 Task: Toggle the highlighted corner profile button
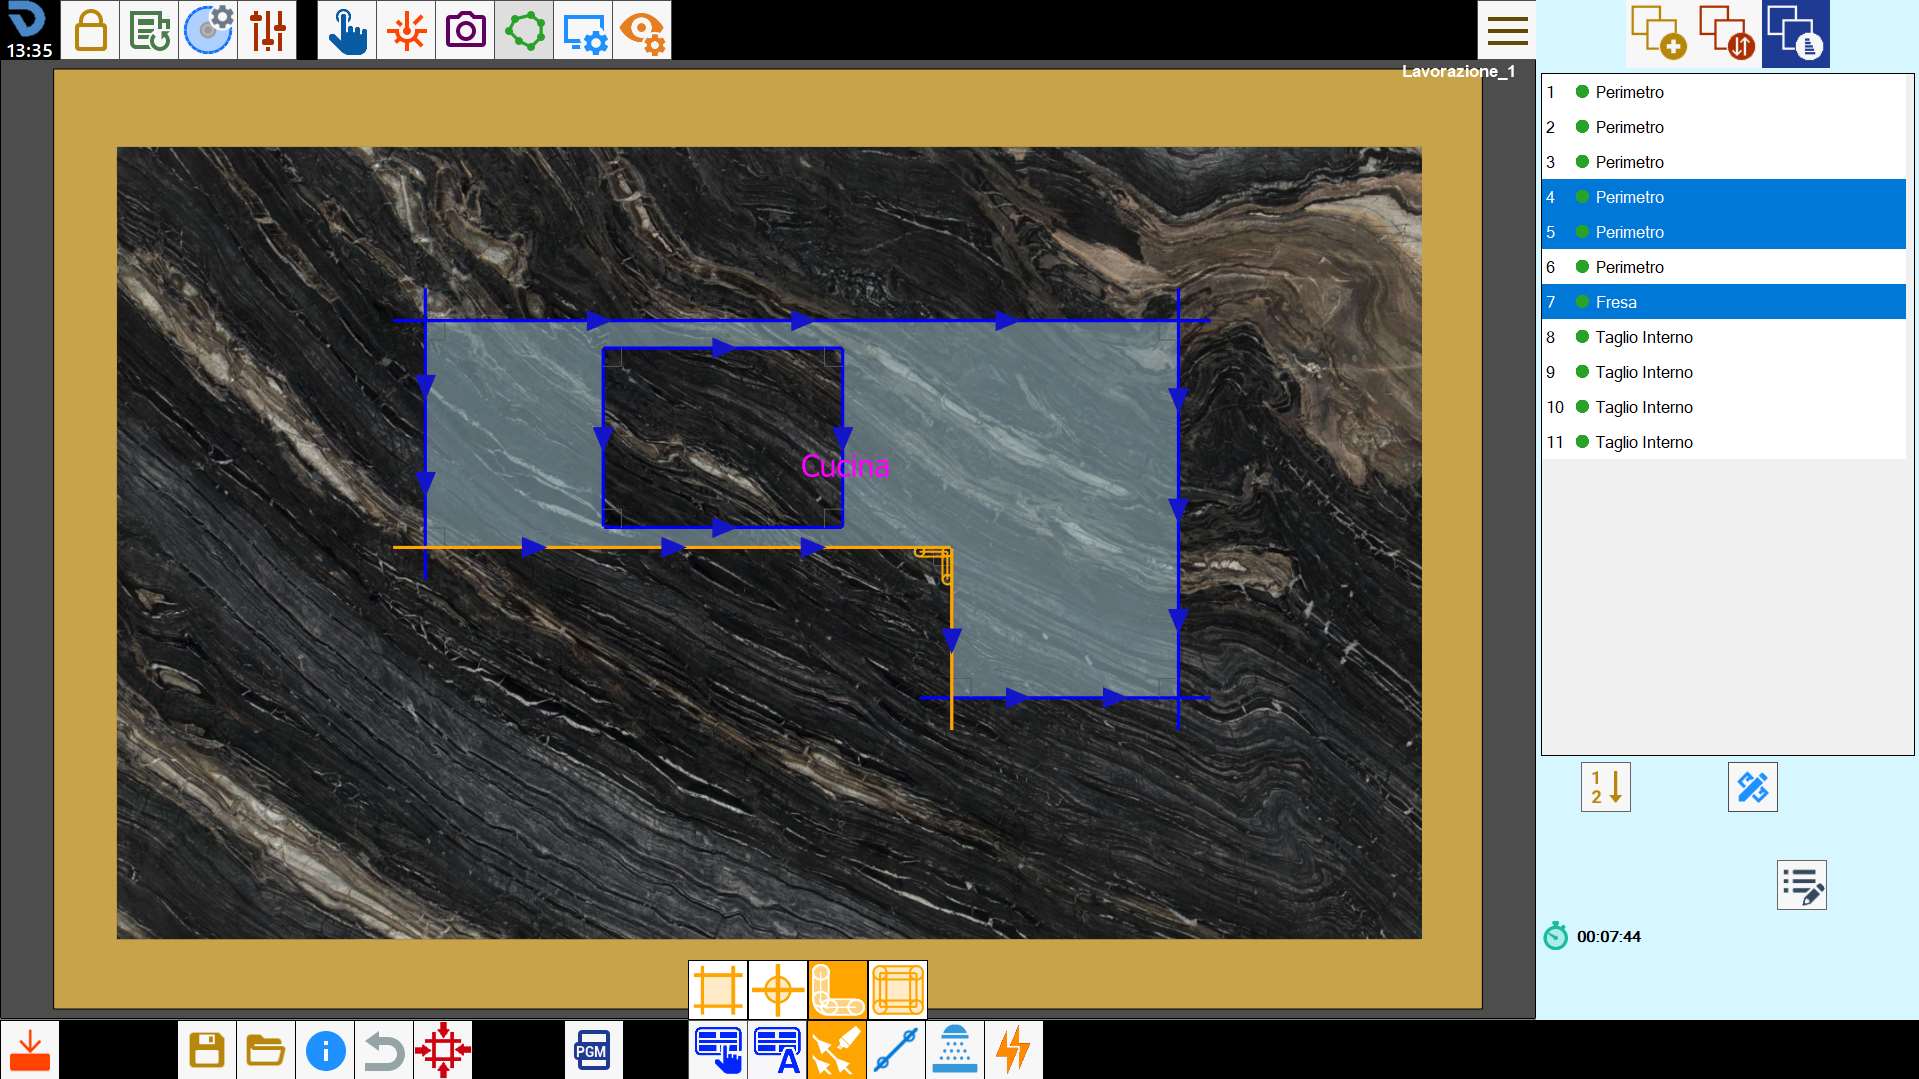click(838, 989)
